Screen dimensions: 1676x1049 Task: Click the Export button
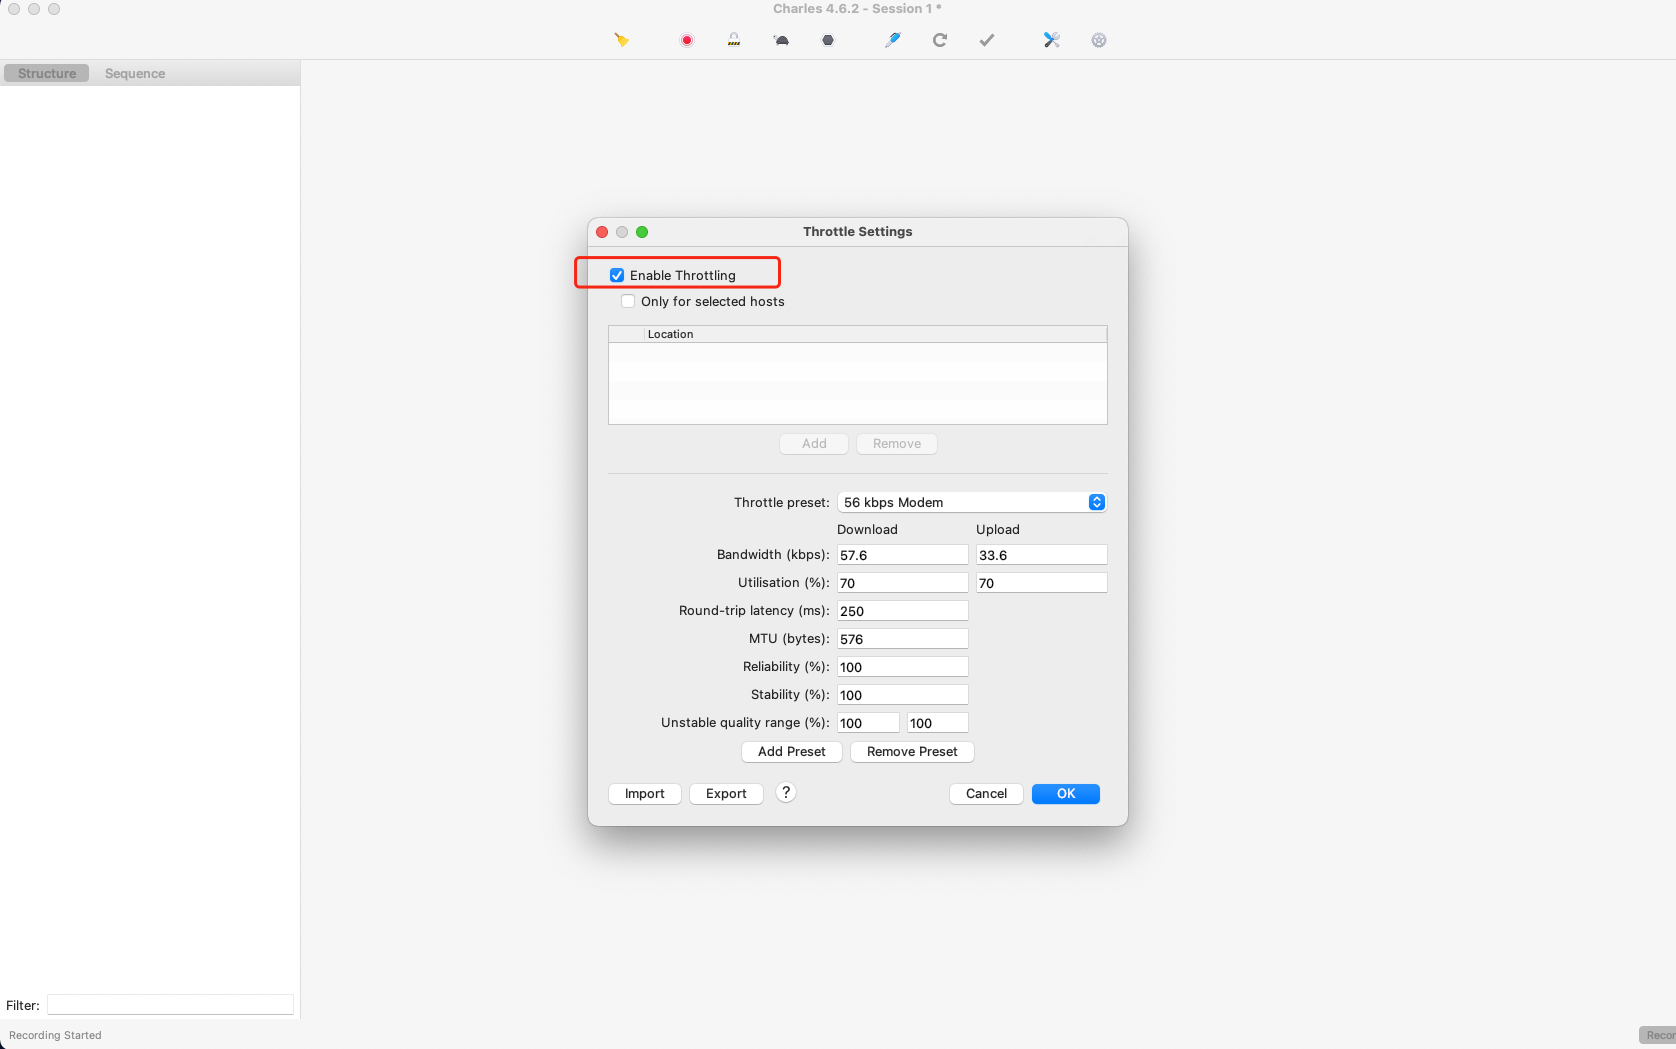coord(726,794)
